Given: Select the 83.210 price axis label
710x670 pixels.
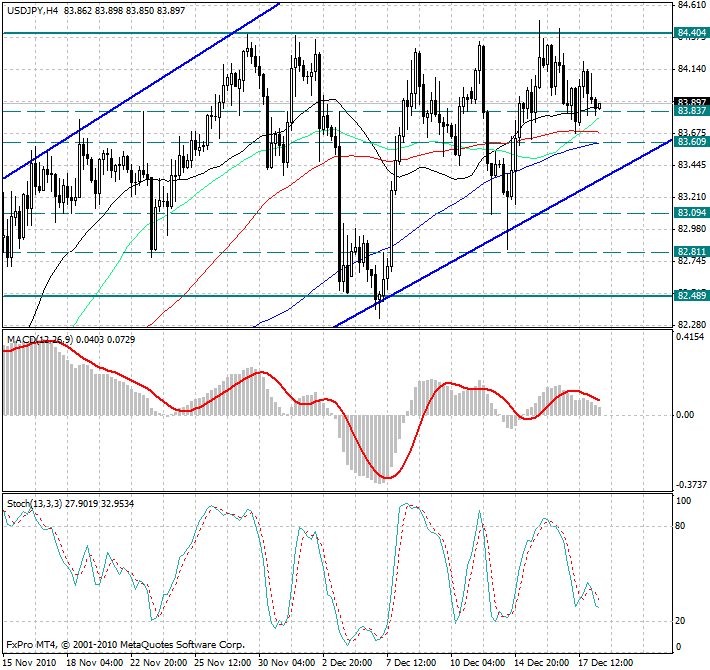Looking at the screenshot, I should coord(691,197).
